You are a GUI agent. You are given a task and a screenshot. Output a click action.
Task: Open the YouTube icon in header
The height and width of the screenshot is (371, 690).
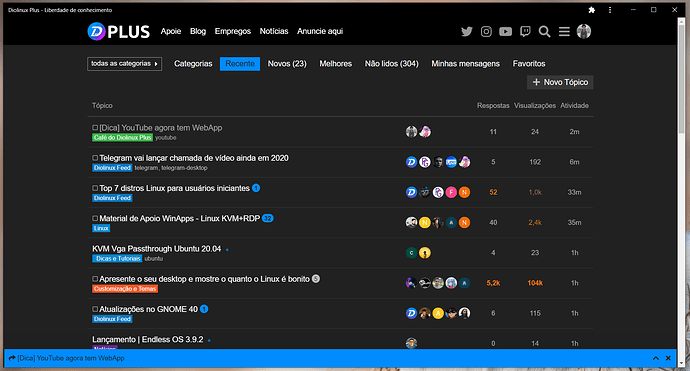(506, 31)
